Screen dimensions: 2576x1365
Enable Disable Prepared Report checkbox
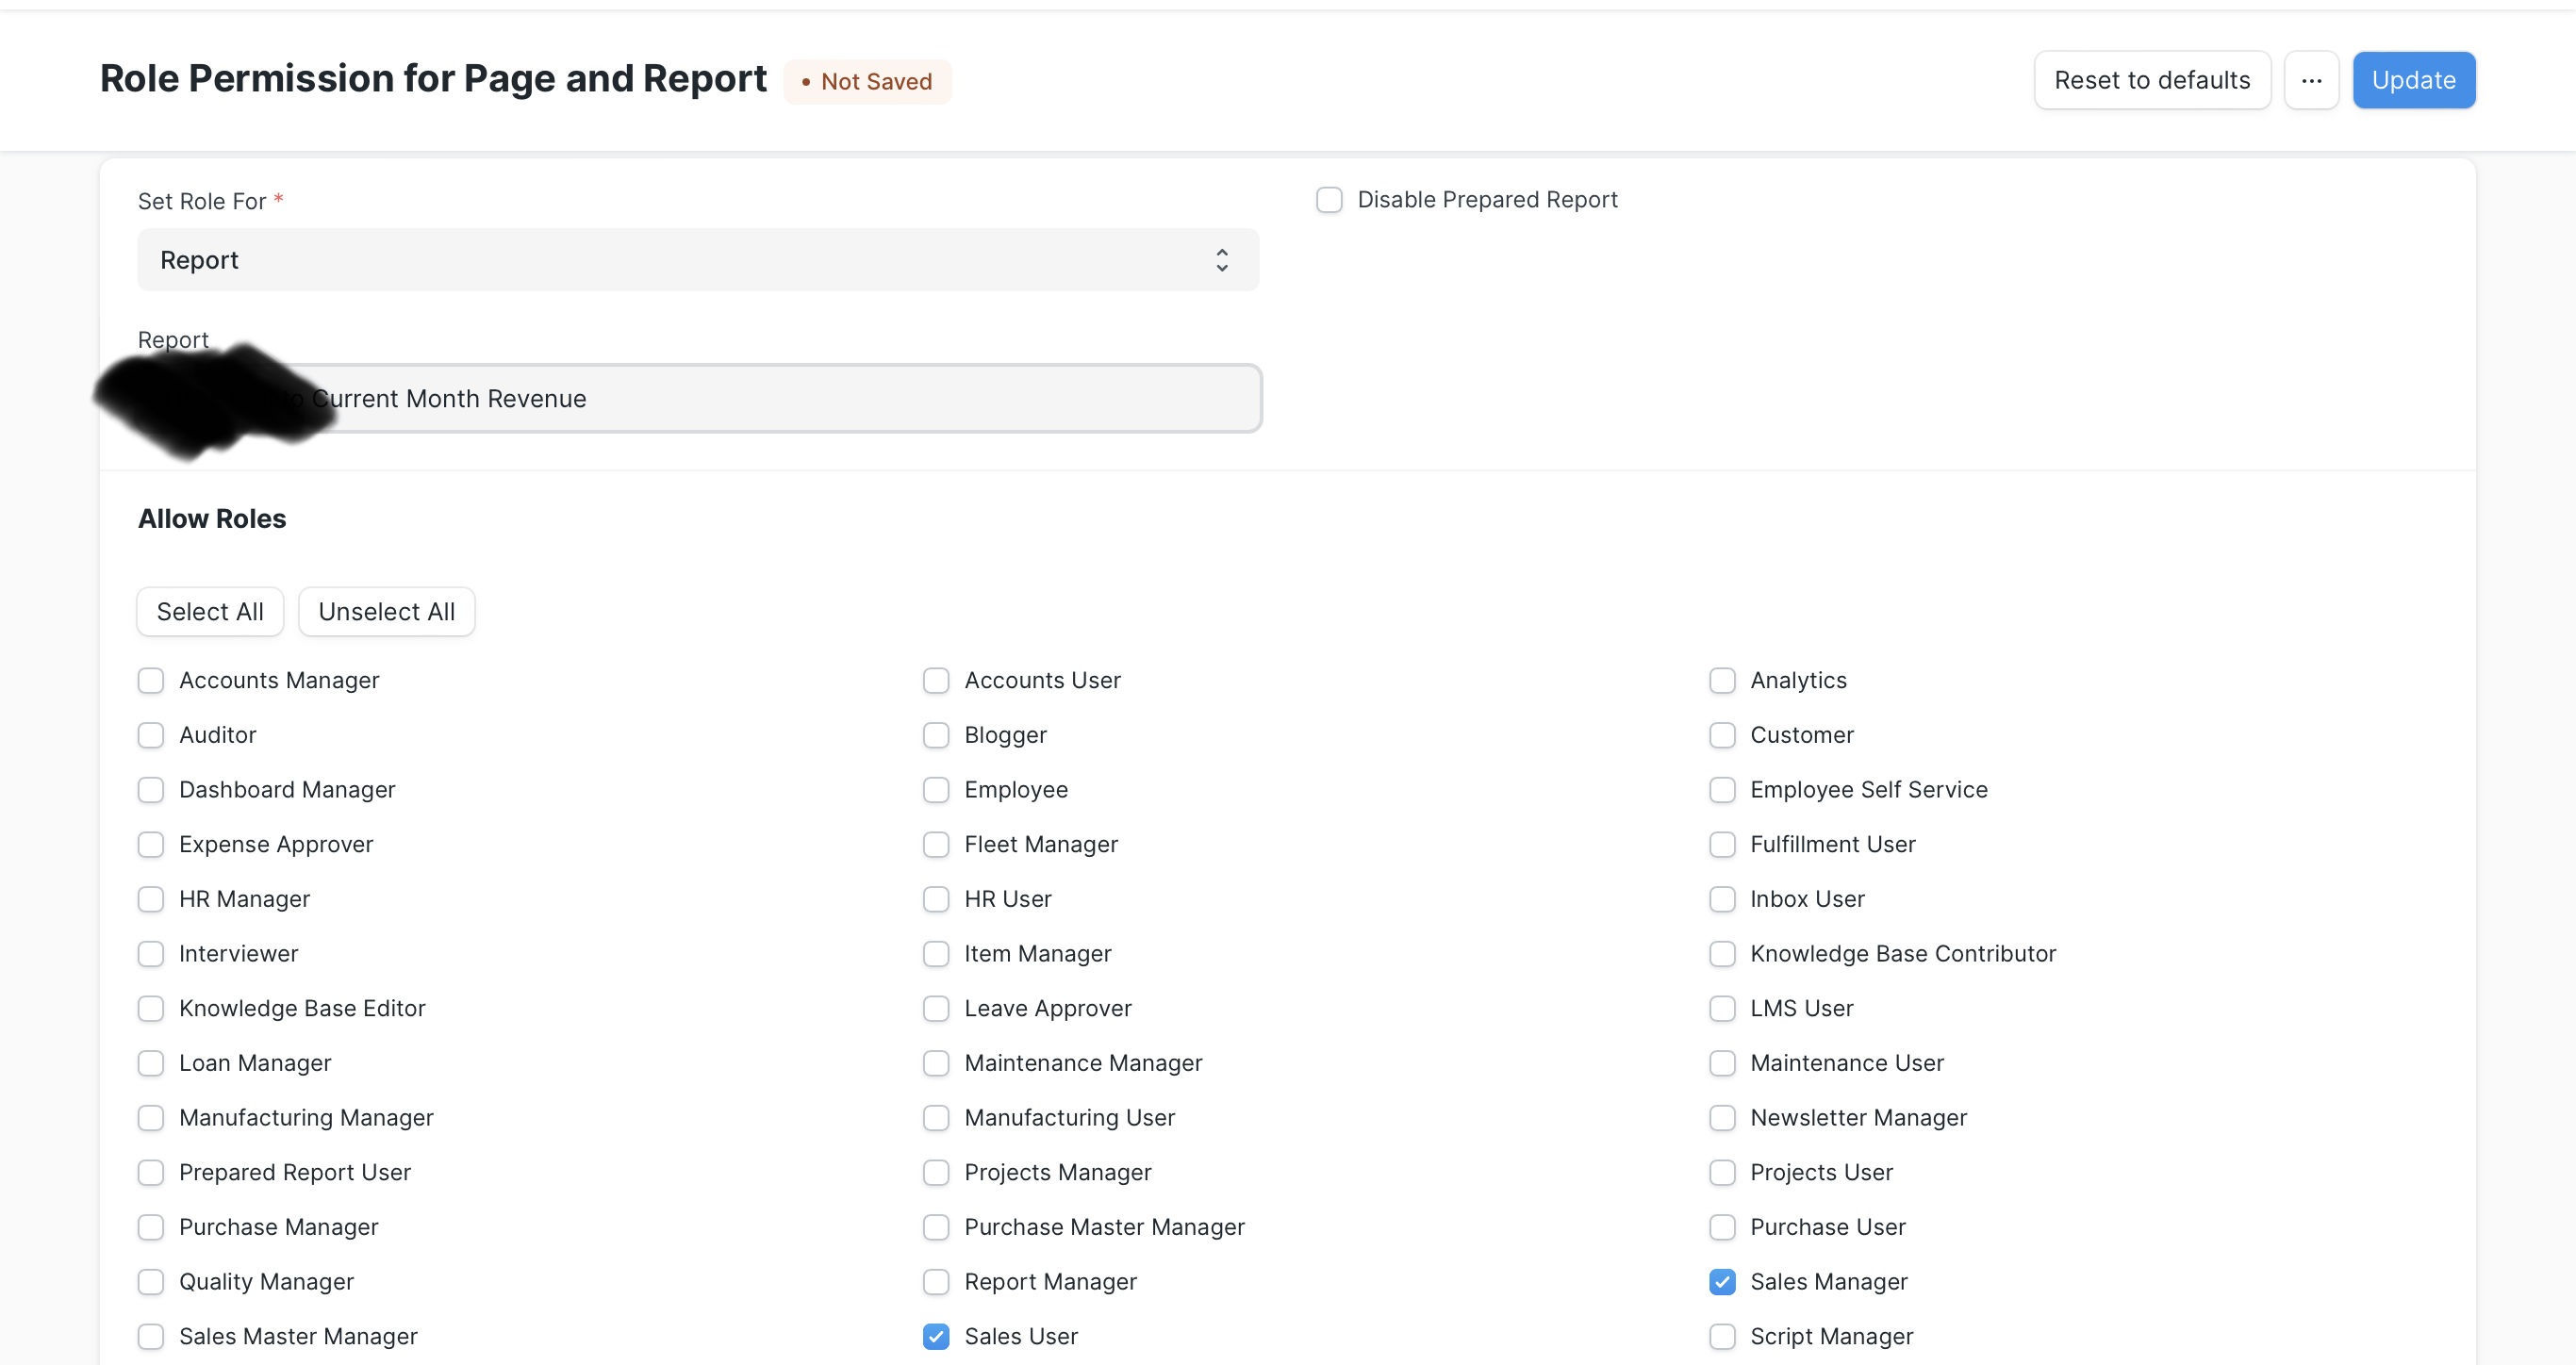(1328, 200)
